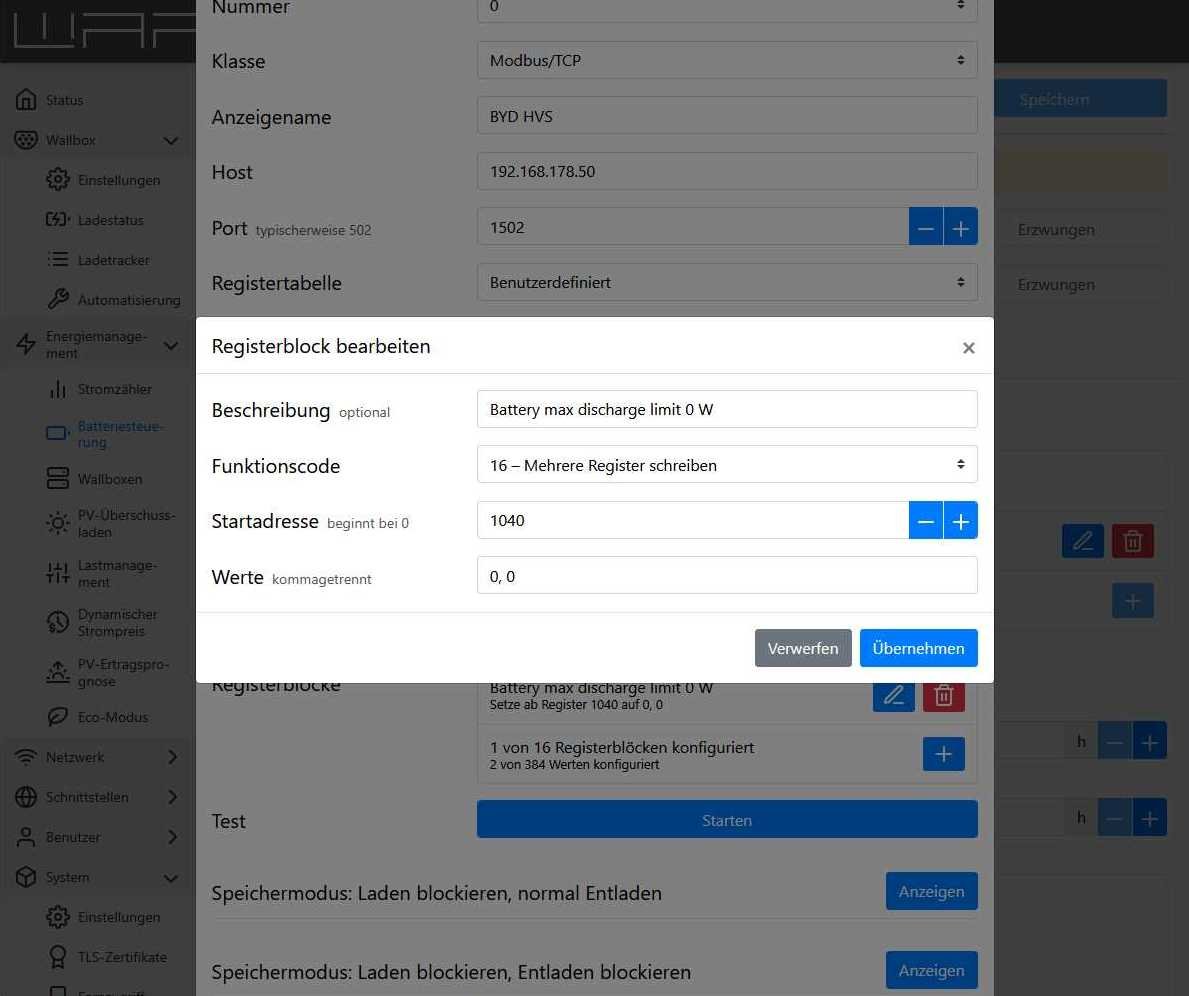Click the pencil edit icon for the register block
This screenshot has width=1189, height=996.
(x=893, y=696)
